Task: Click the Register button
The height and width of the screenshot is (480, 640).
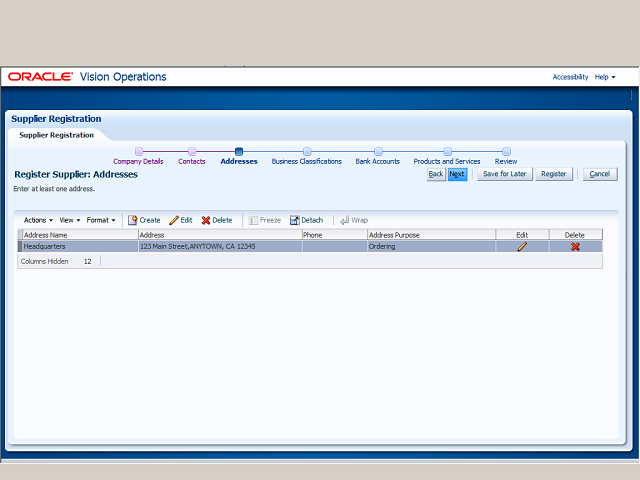Action: point(554,174)
